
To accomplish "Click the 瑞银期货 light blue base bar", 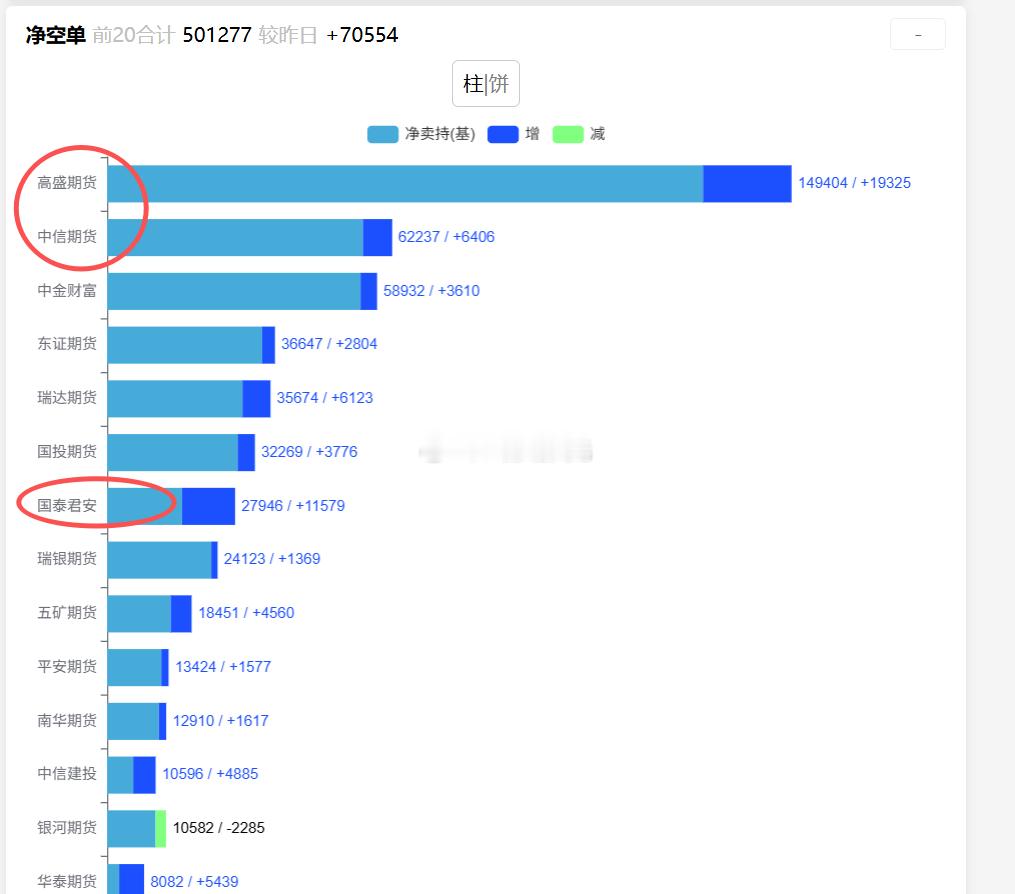I will click(x=160, y=560).
